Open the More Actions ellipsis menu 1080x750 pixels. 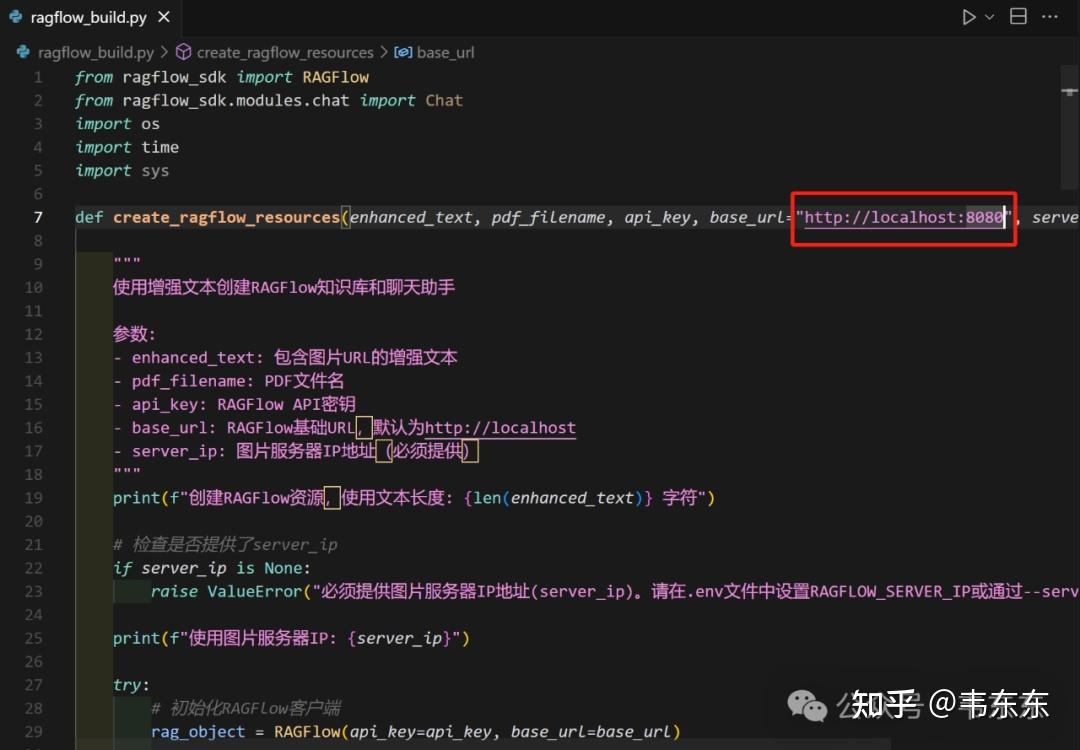(1050, 17)
